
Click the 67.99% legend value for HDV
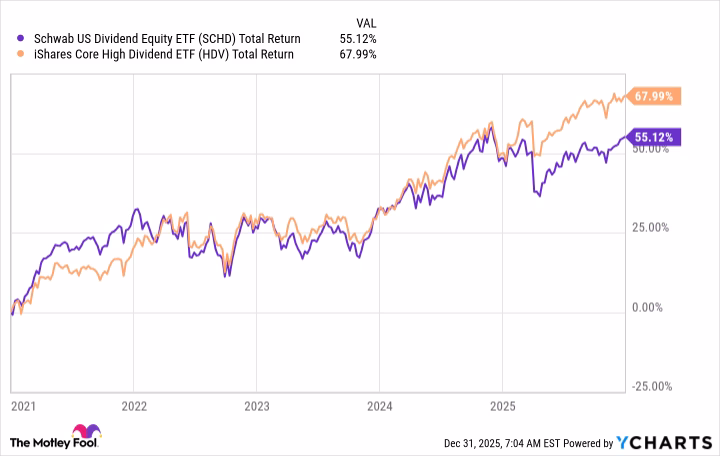[x=358, y=54]
